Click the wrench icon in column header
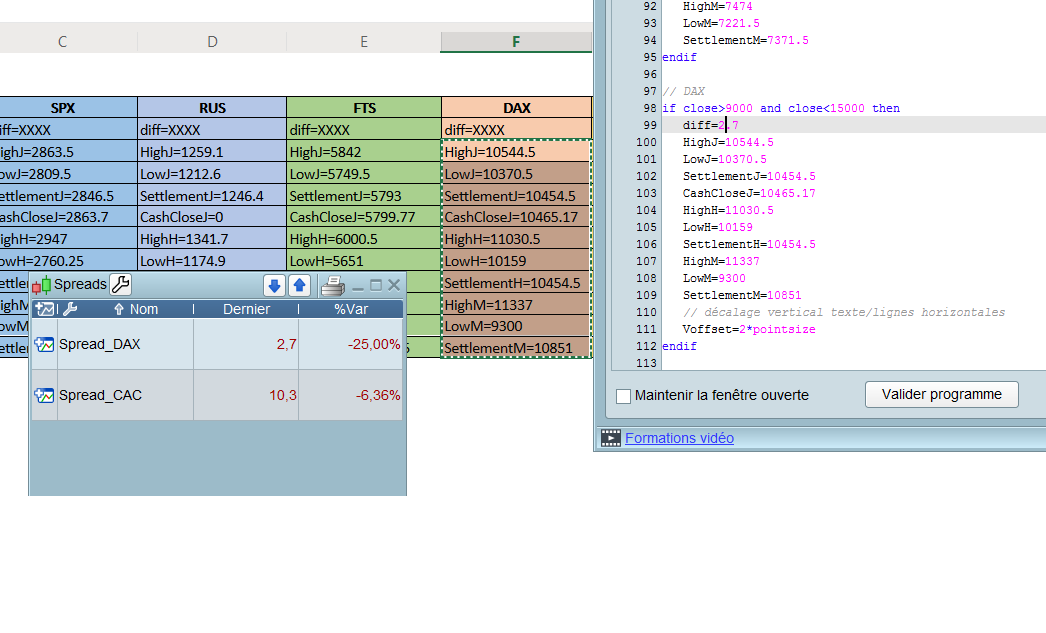The image size is (1046, 633). 69,309
